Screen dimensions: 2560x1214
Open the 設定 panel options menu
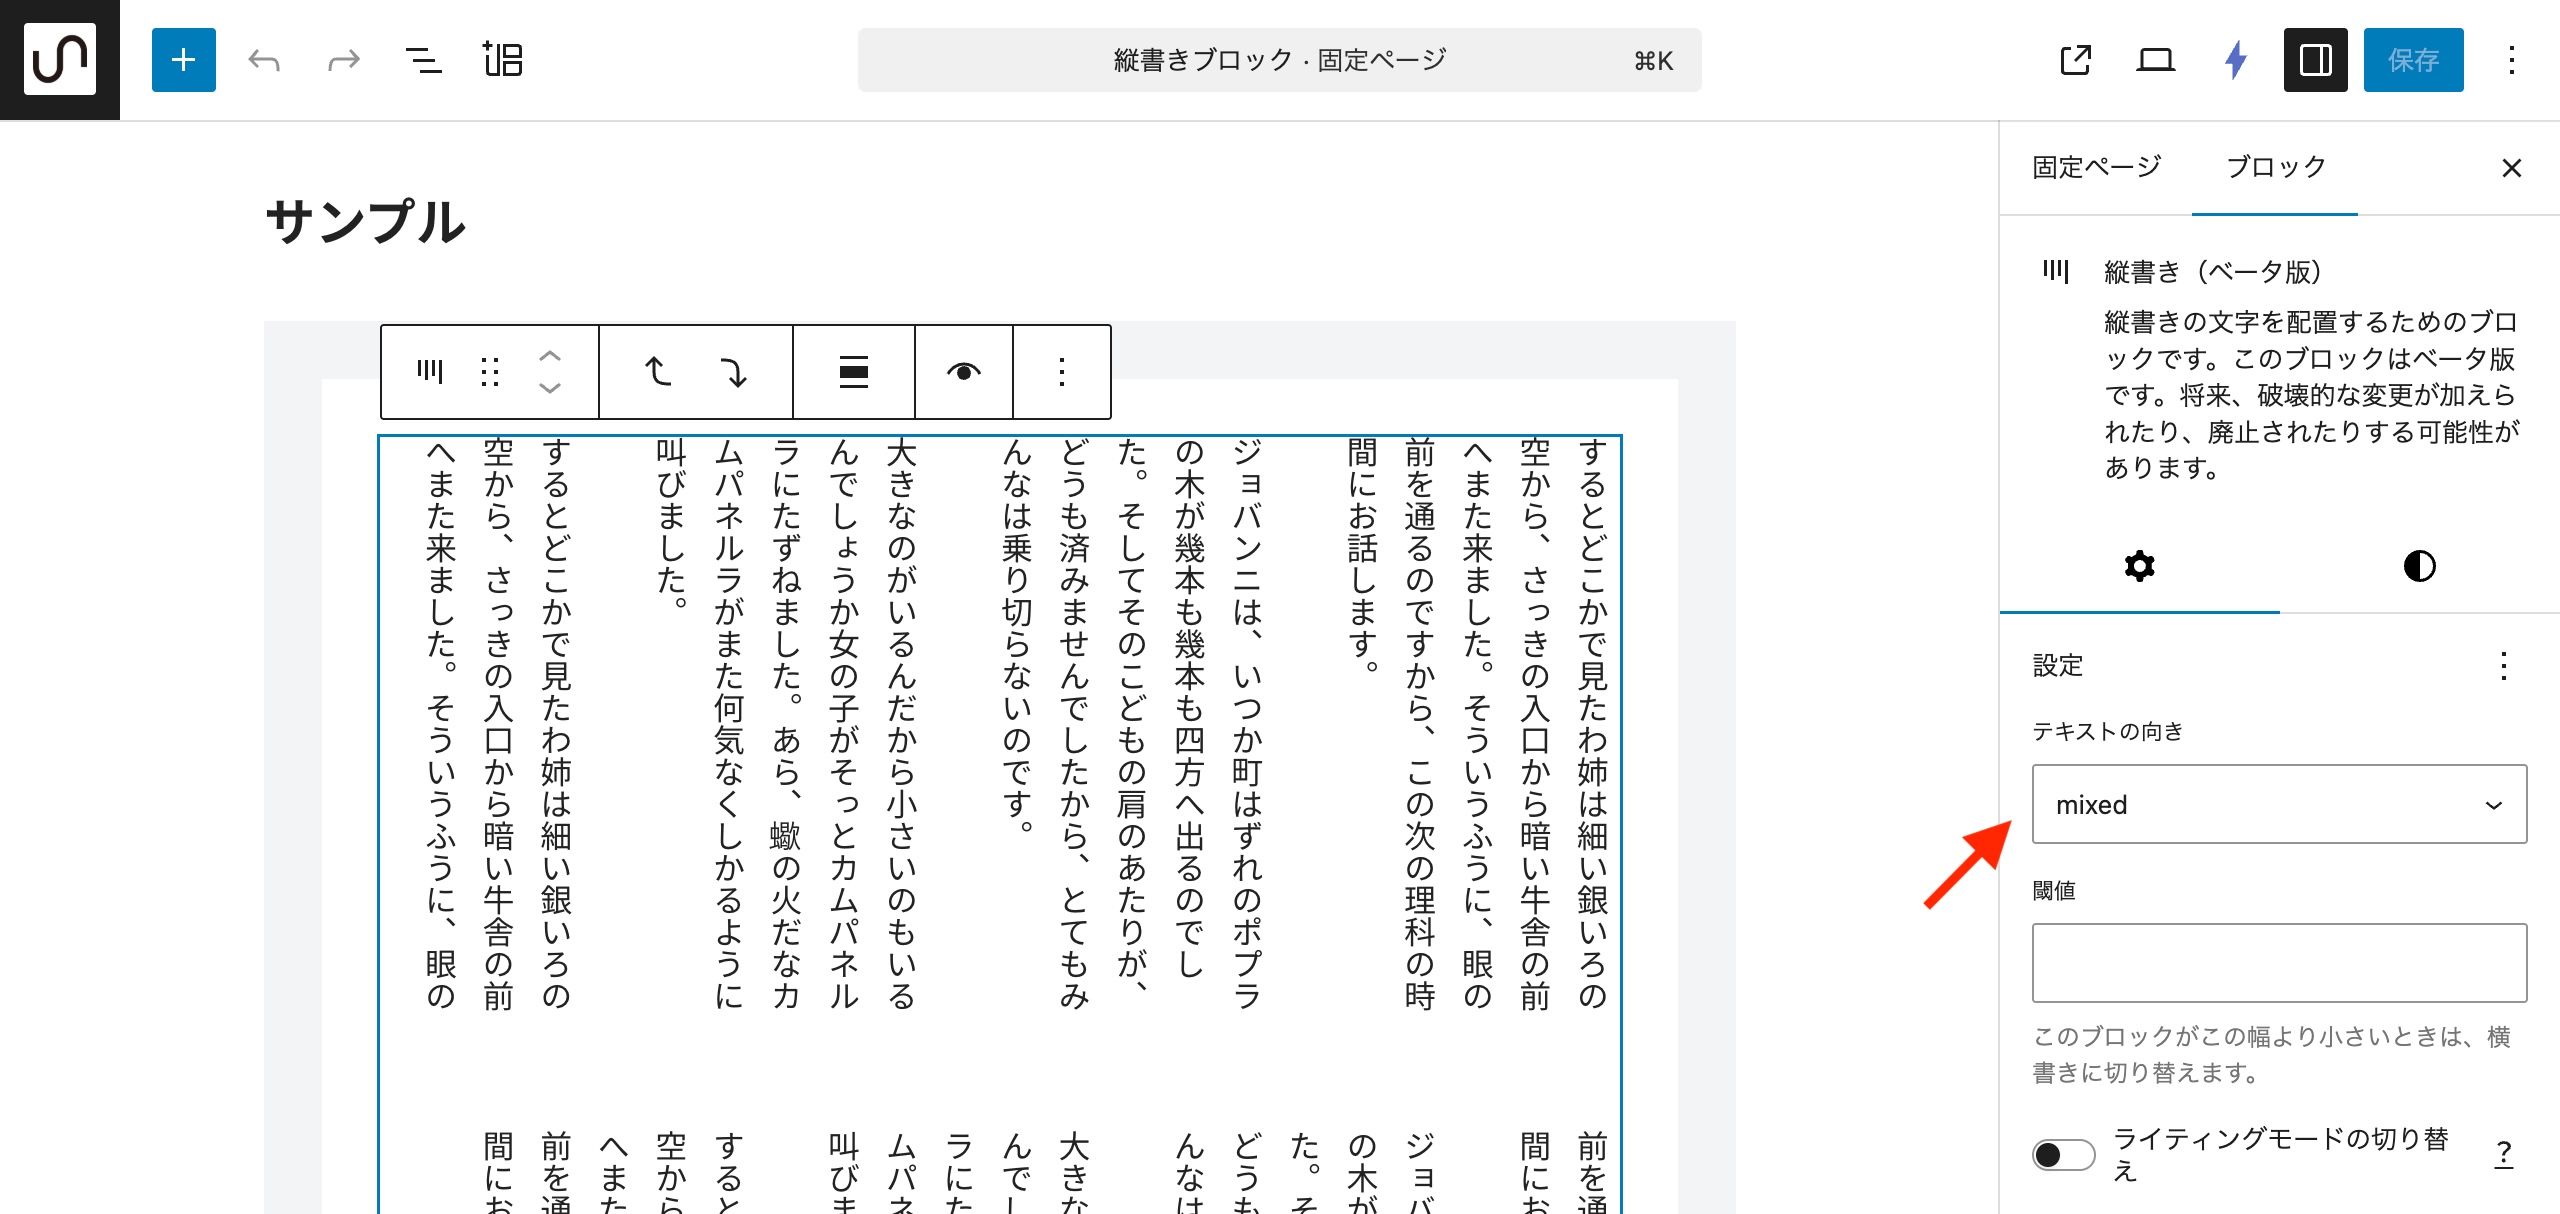[x=2503, y=666]
